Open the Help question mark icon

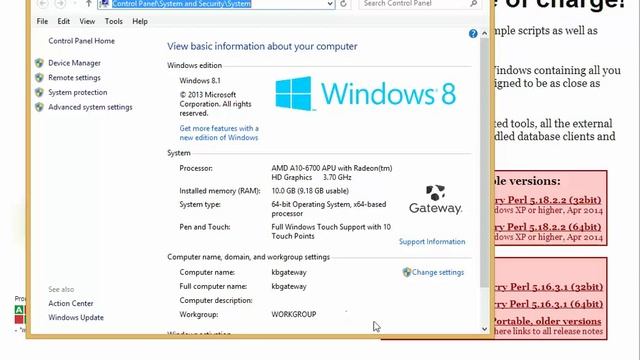(473, 33)
